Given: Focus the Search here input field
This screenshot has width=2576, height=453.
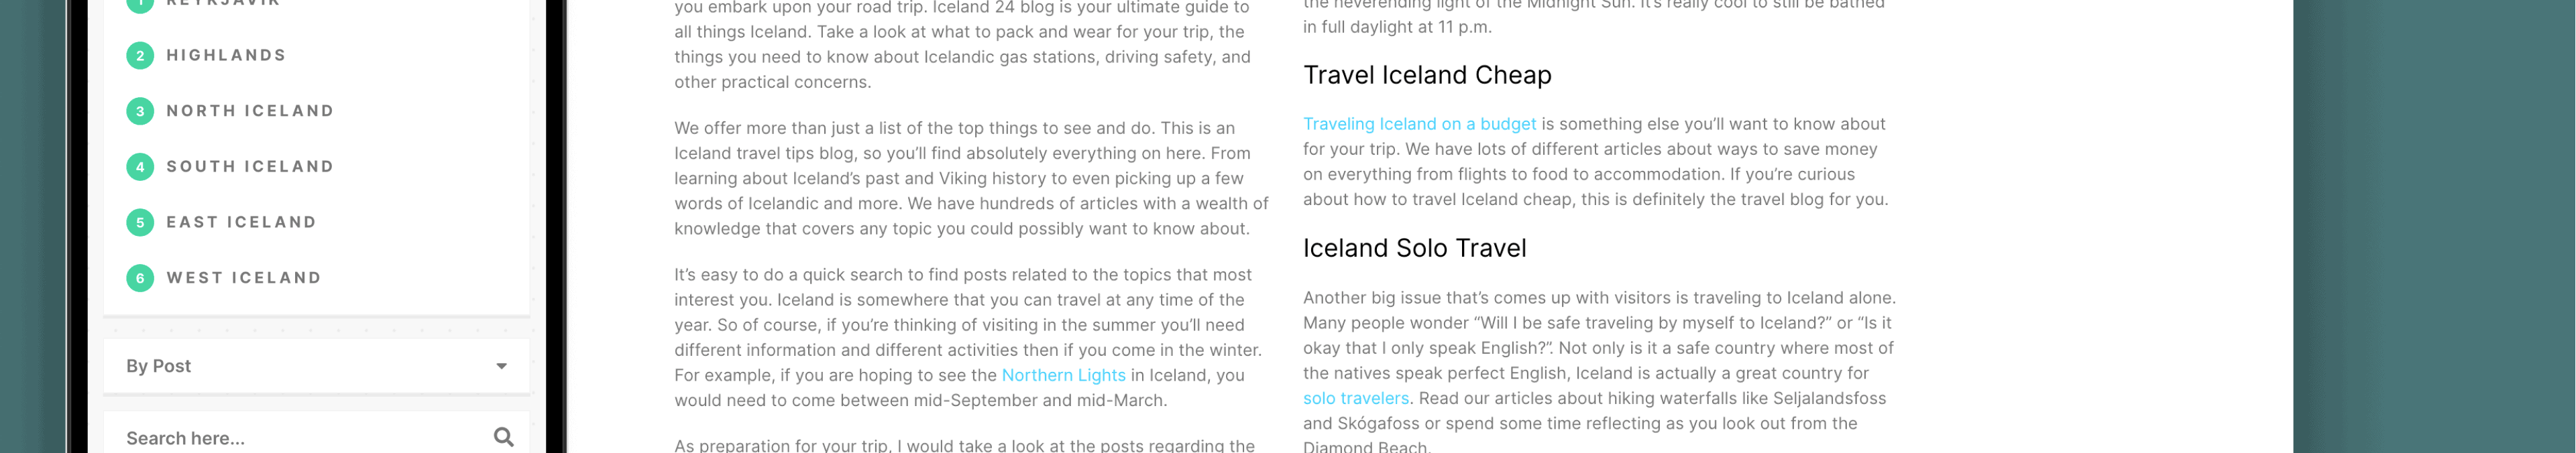Looking at the screenshot, I should pos(300,438).
